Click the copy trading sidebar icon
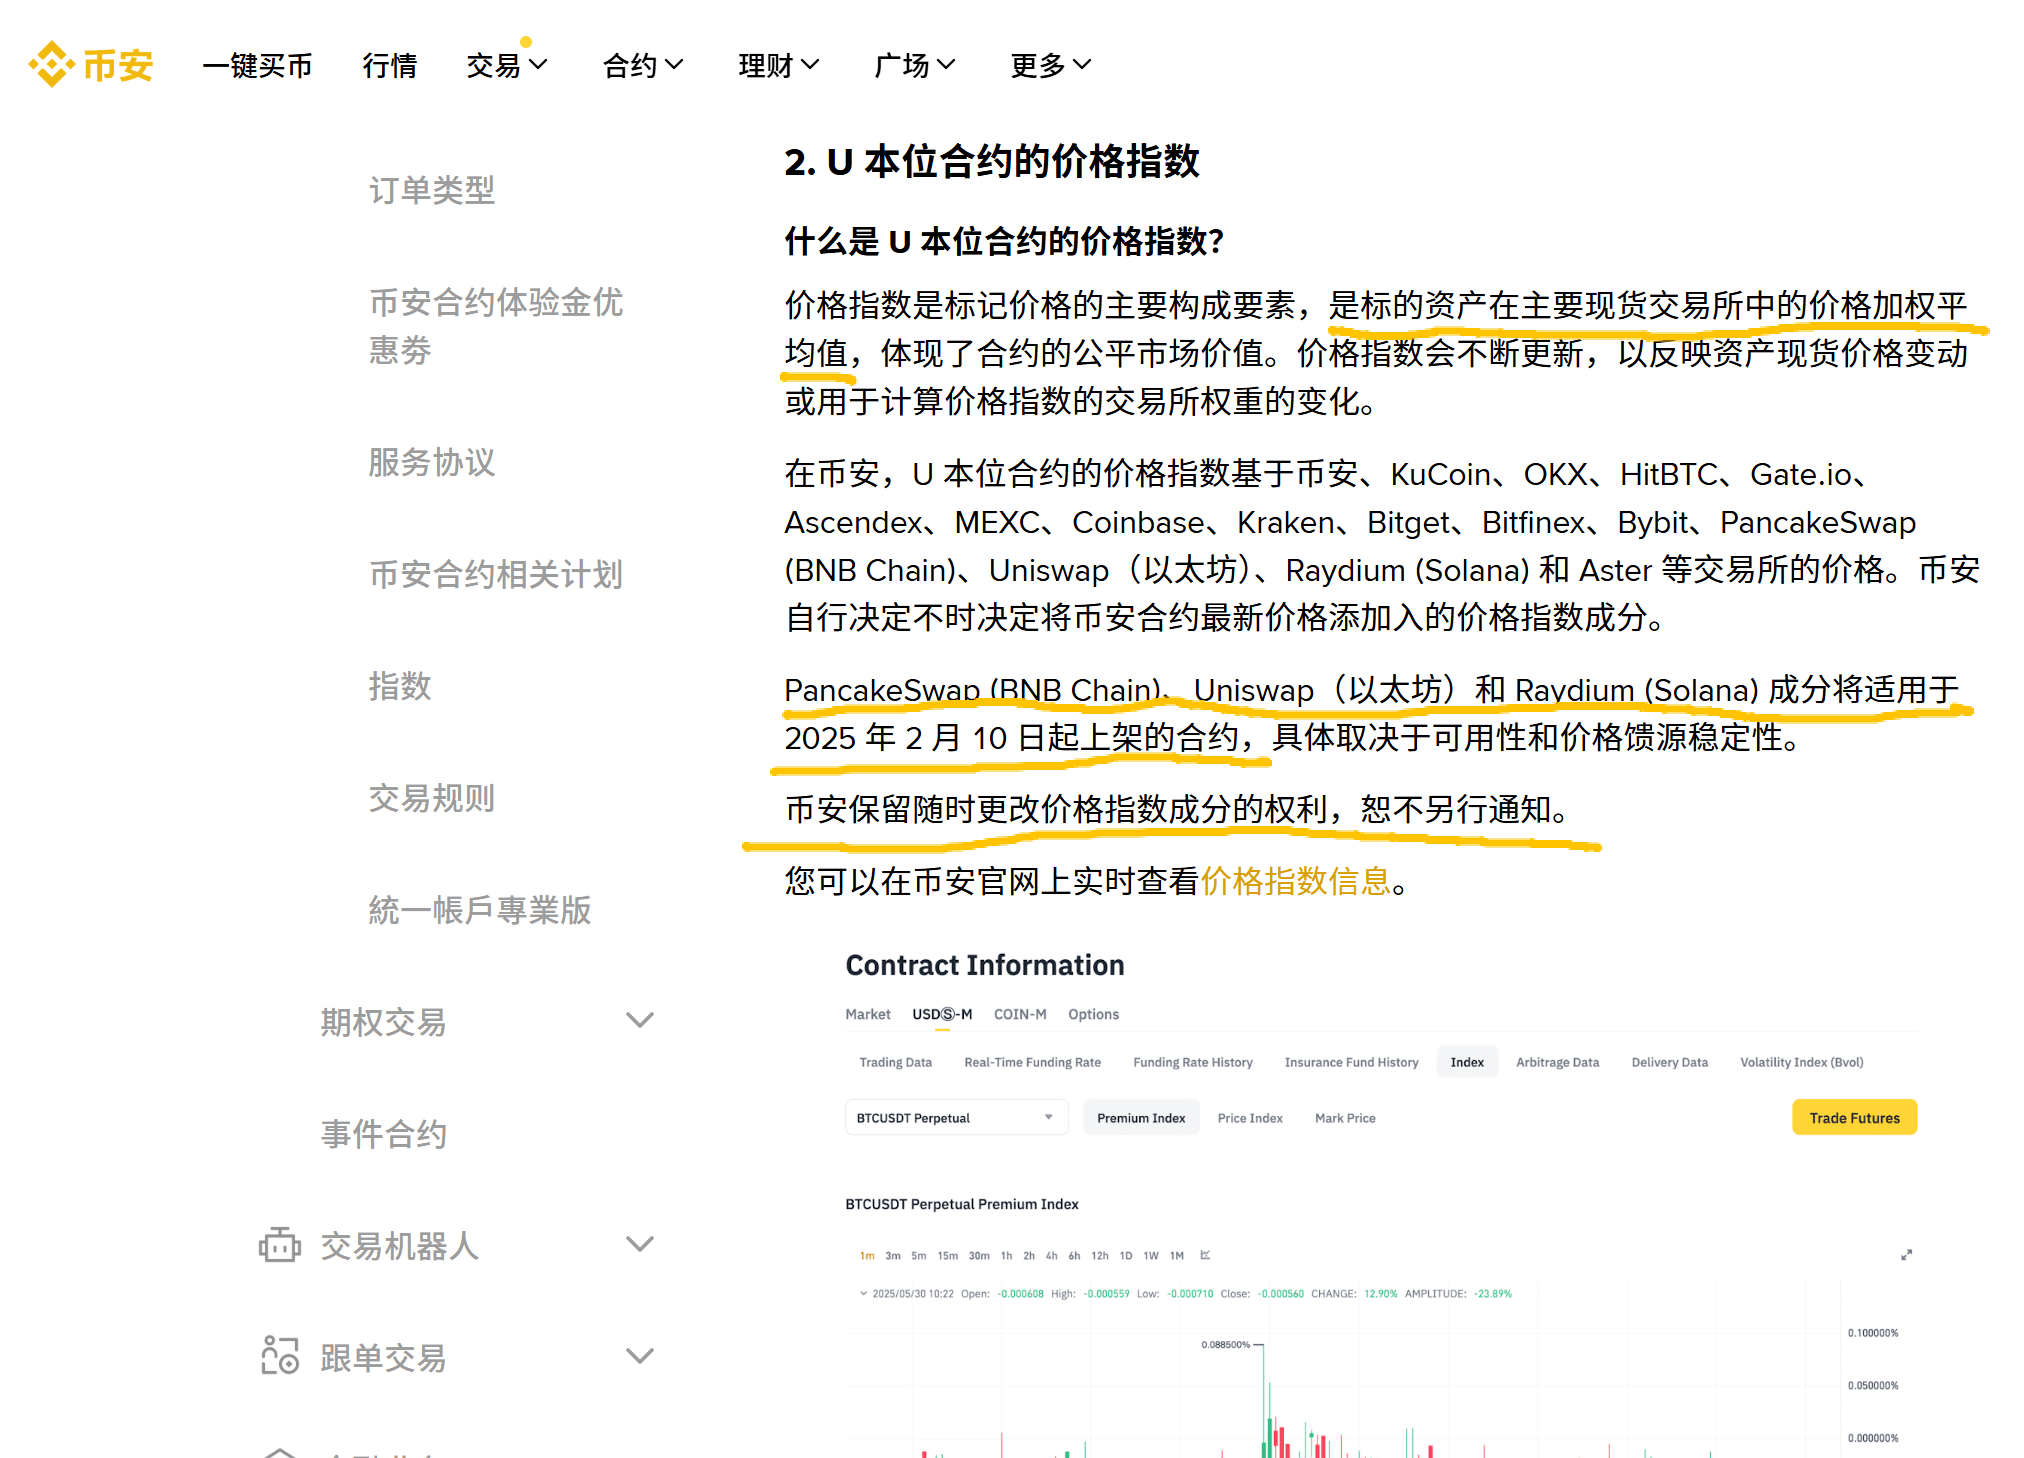Viewport: 2024px width, 1458px height. point(279,1356)
